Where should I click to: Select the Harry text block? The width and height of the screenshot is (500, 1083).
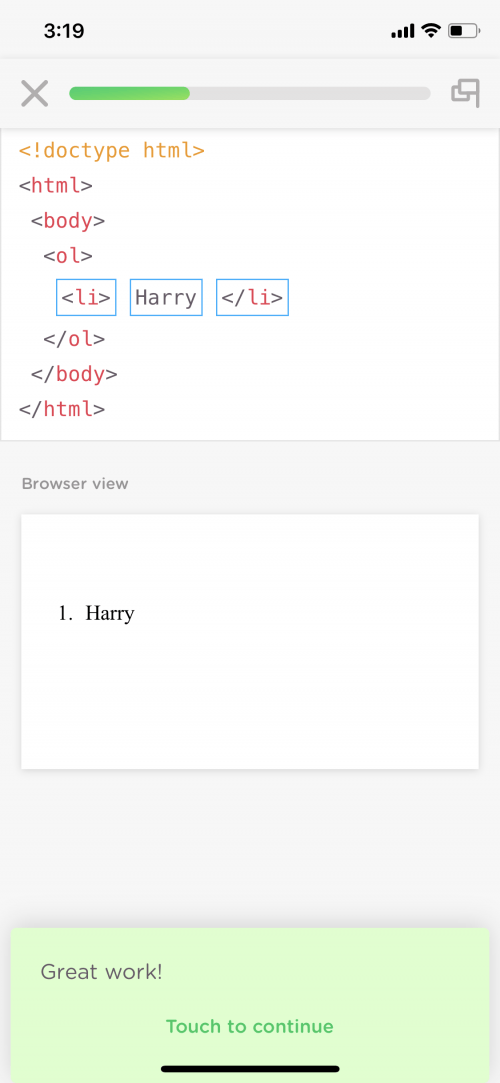[166, 298]
